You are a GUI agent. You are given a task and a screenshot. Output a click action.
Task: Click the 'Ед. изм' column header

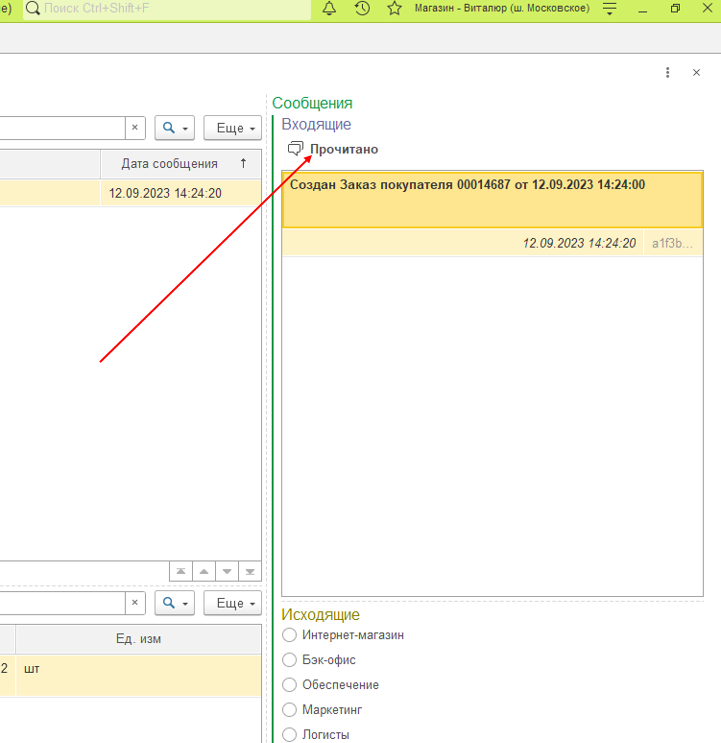[x=138, y=639]
